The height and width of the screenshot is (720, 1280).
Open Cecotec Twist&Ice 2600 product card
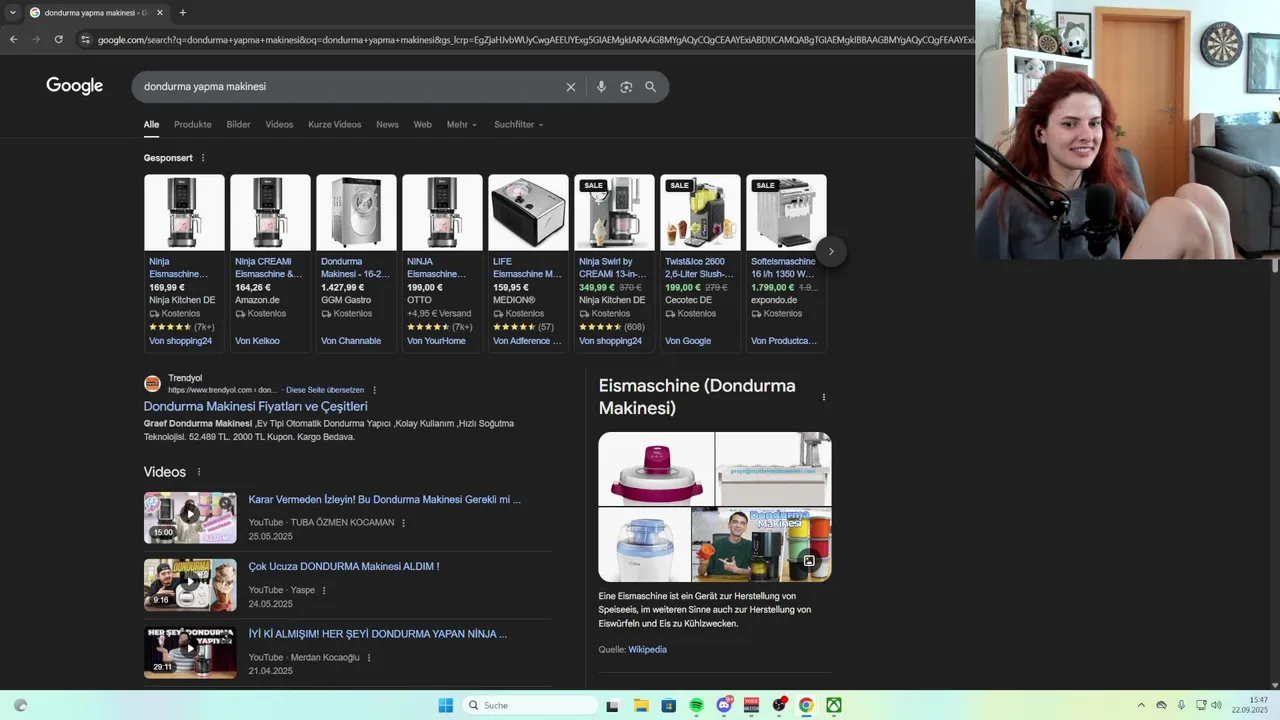(700, 263)
